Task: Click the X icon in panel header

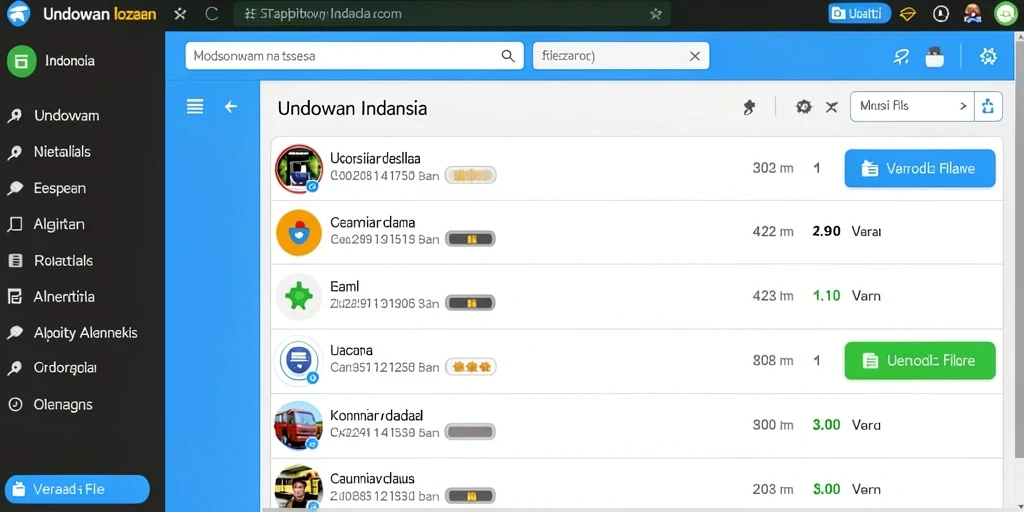Action: pyautogui.click(x=831, y=107)
